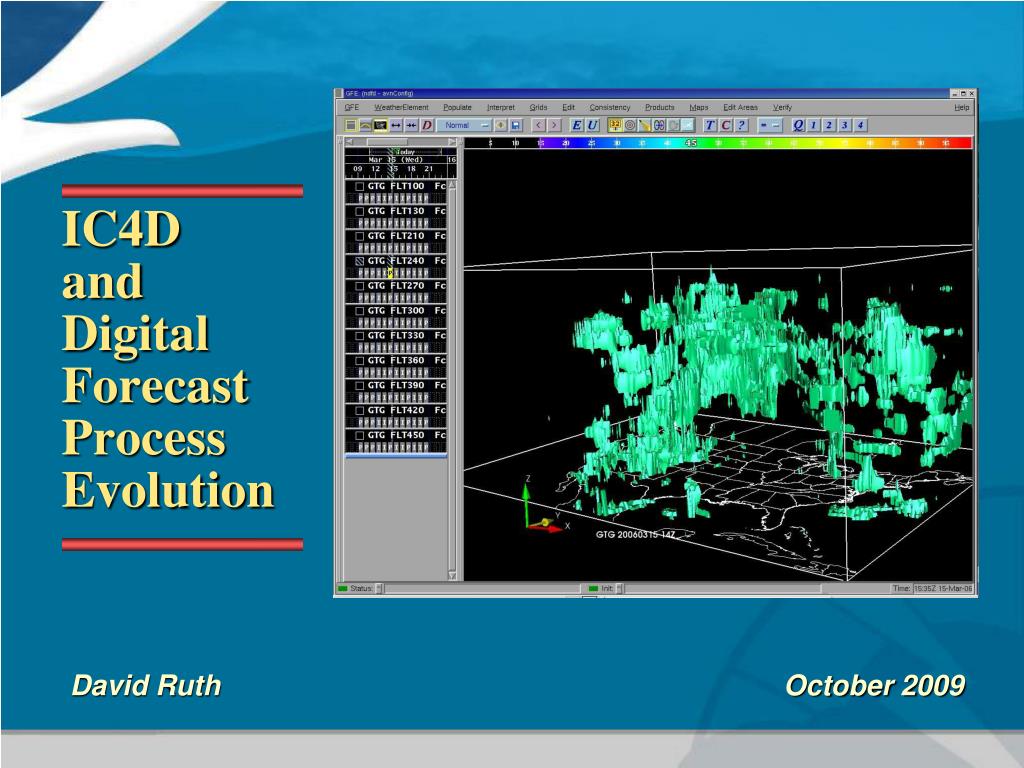The height and width of the screenshot is (768, 1024).
Task: Click the red C toolbar icon
Action: [726, 125]
